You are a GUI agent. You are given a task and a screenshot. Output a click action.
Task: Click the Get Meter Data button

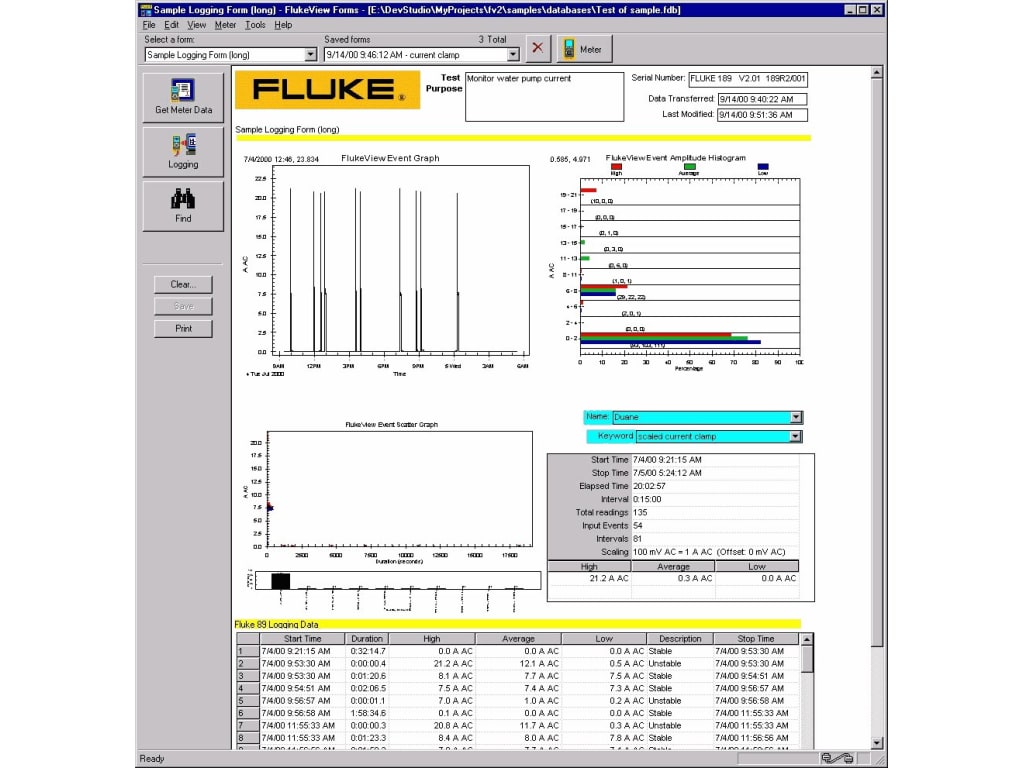(x=183, y=97)
